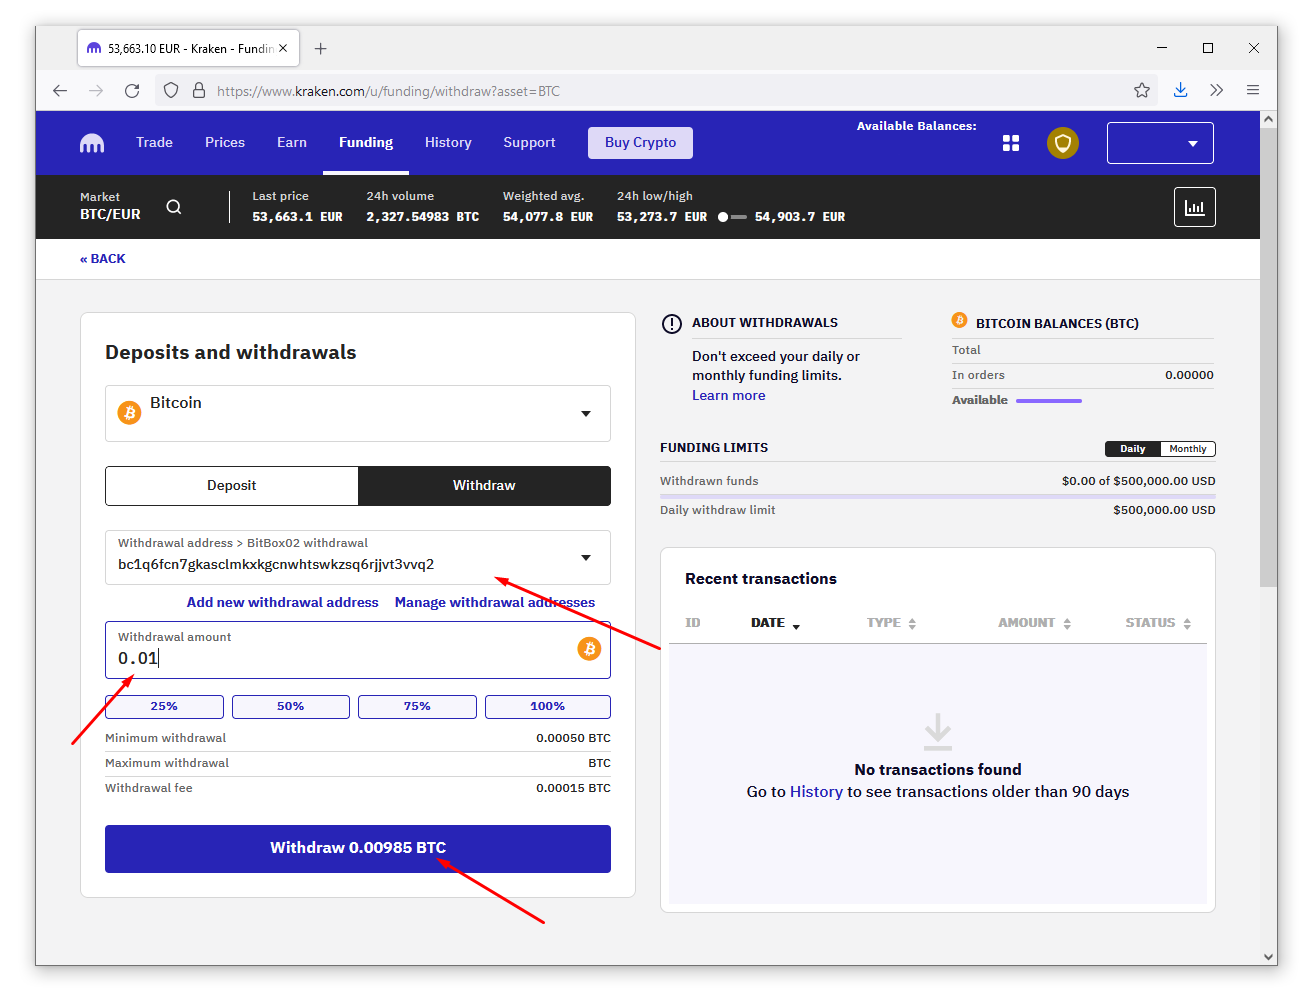Click the Withdrawal amount input field
1316x1004 pixels.
[358, 650]
